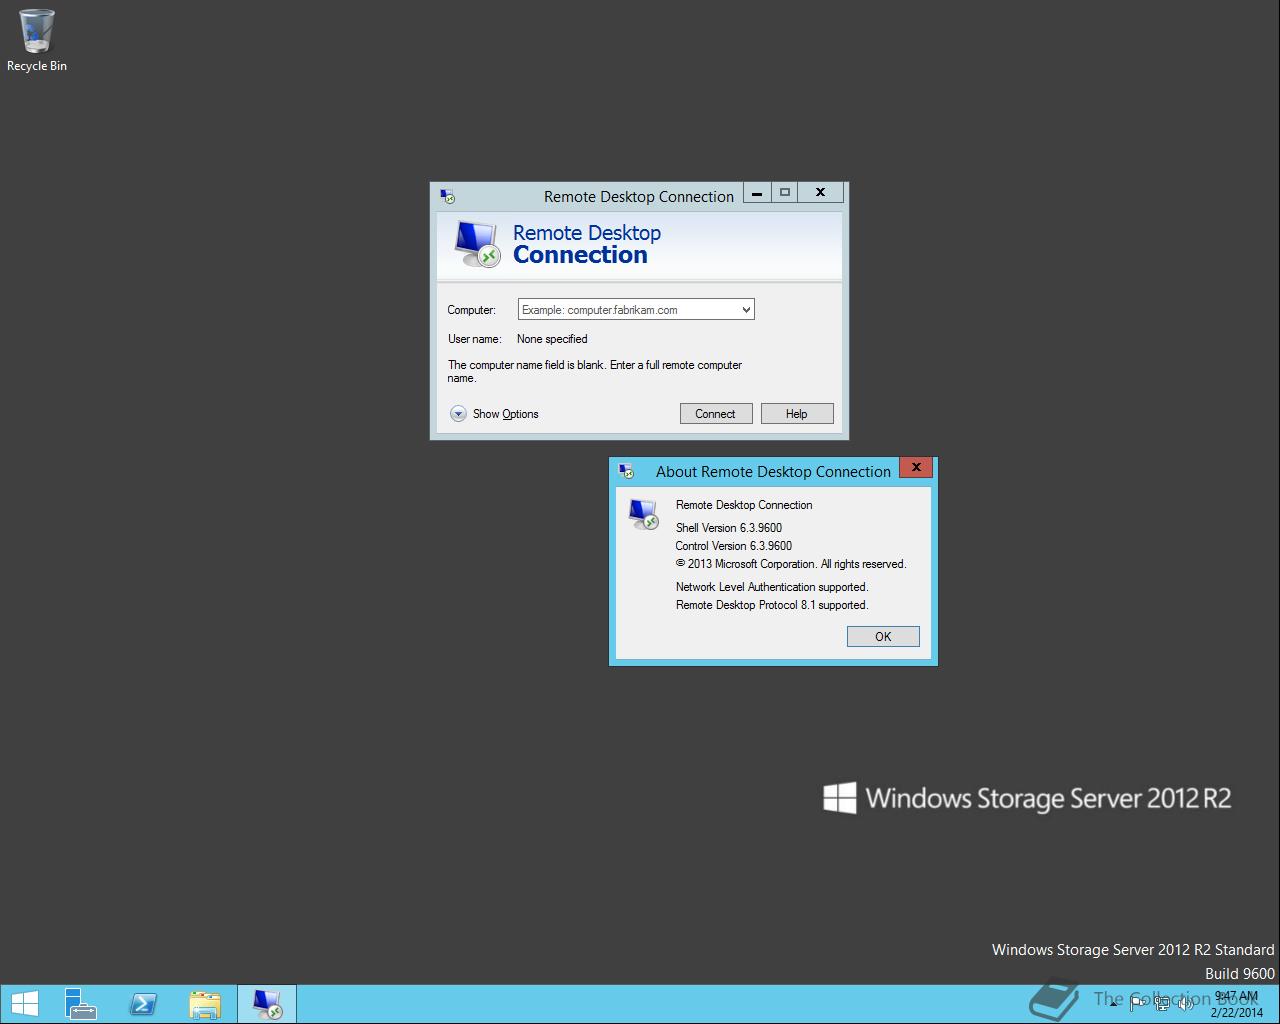Select 'Shell Version 6.3.9600' text
Viewport: 1280px width, 1024px height.
click(x=729, y=528)
